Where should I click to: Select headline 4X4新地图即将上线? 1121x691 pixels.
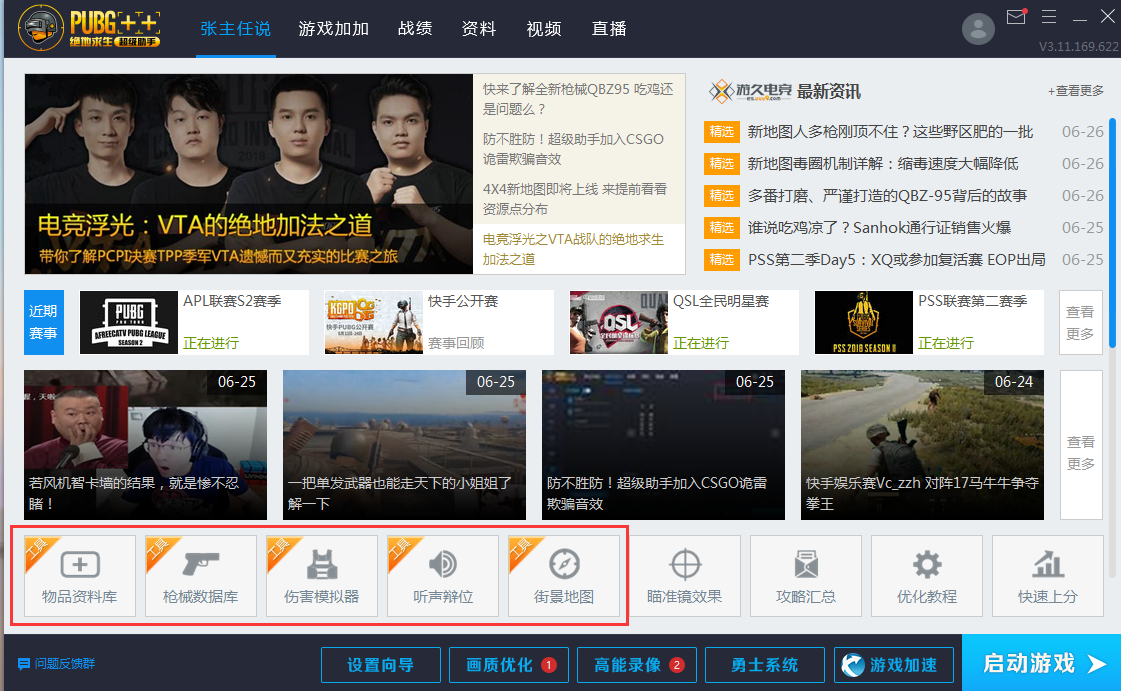578,199
